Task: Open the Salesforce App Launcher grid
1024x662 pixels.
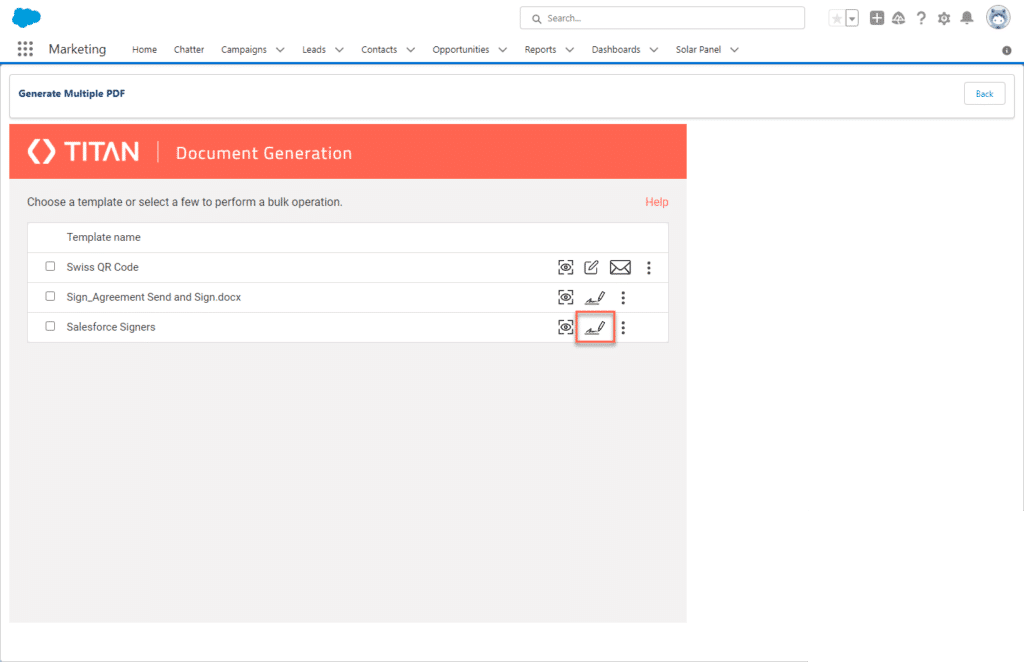Action: coord(25,49)
